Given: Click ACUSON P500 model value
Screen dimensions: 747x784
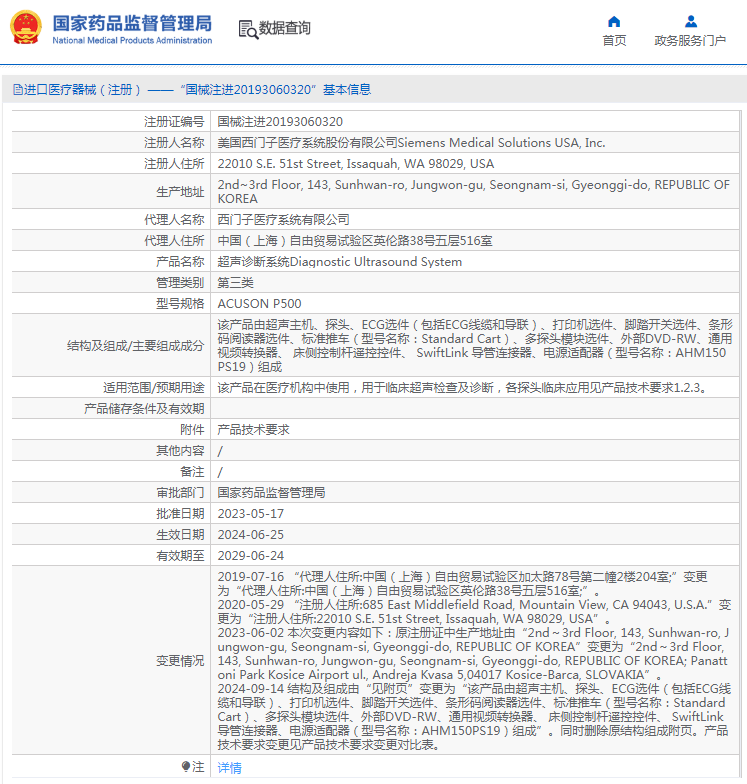Looking at the screenshot, I should coord(260,304).
